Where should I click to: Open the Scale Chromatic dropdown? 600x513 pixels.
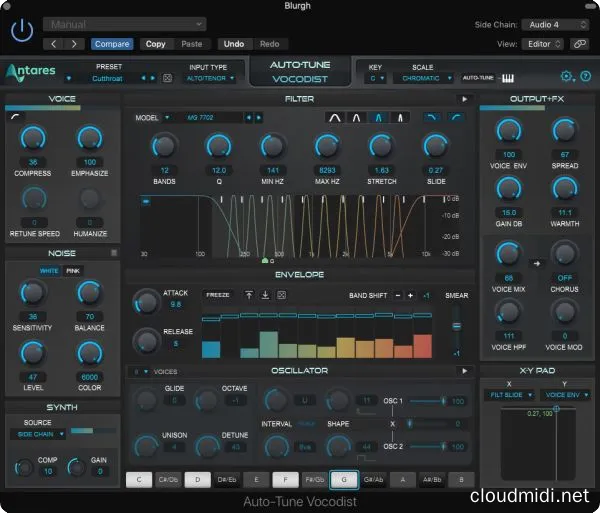tap(424, 77)
